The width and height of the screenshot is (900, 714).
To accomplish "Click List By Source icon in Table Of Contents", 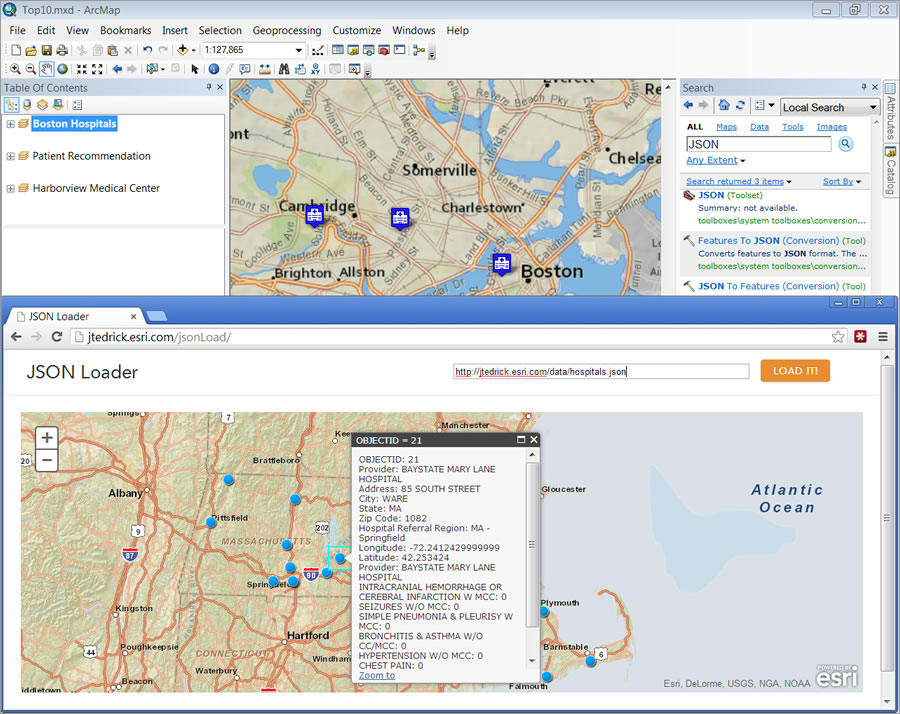I will click(x=27, y=105).
